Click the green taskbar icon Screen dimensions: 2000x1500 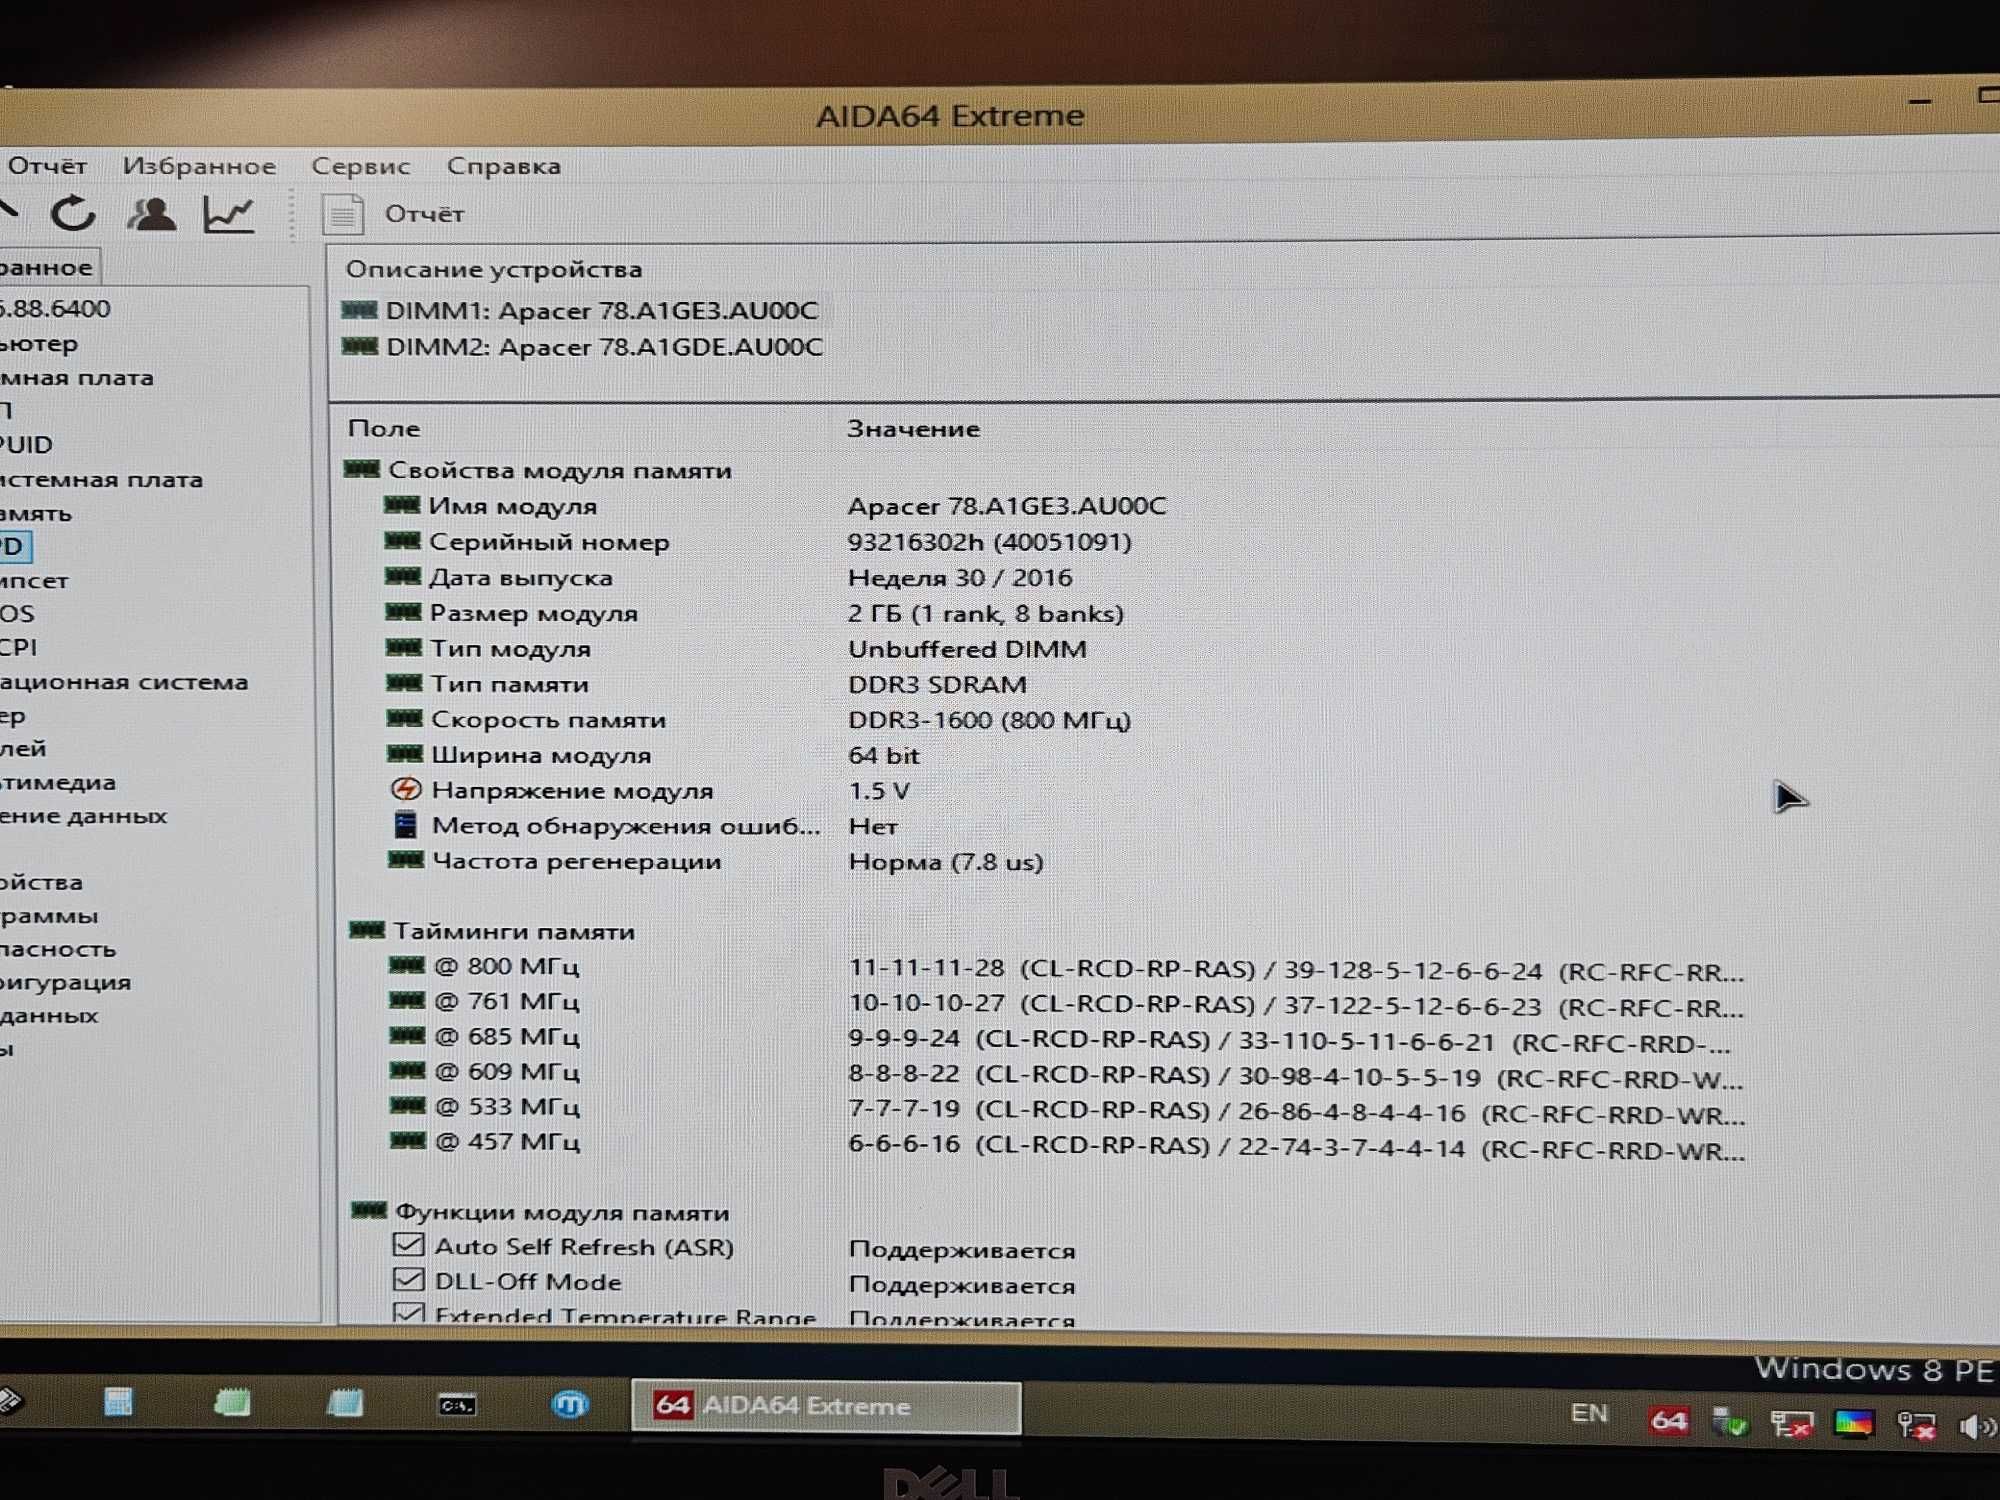[232, 1402]
